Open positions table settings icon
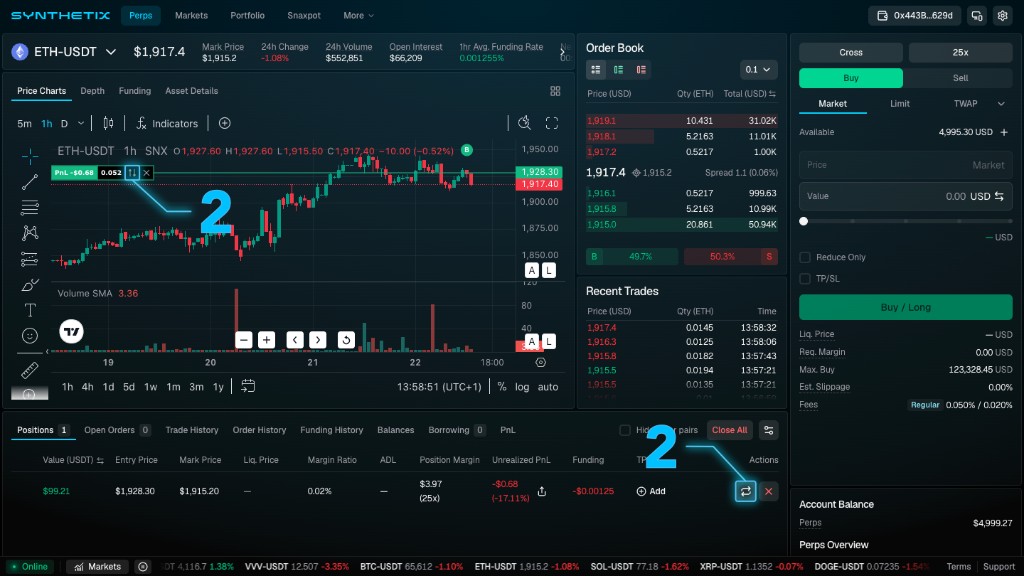 [x=769, y=430]
